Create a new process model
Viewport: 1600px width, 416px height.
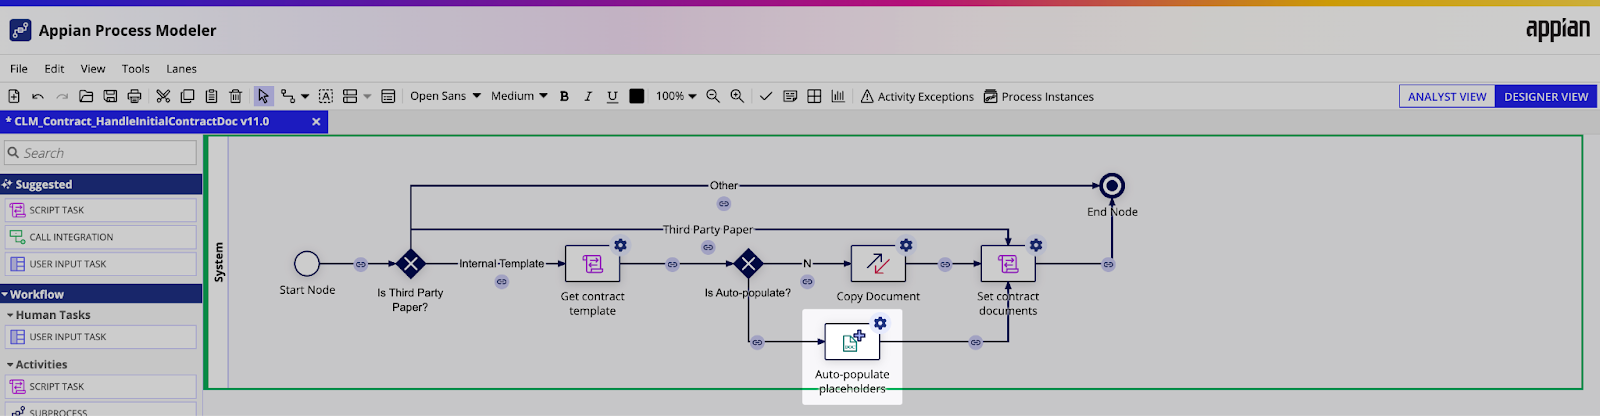point(14,96)
